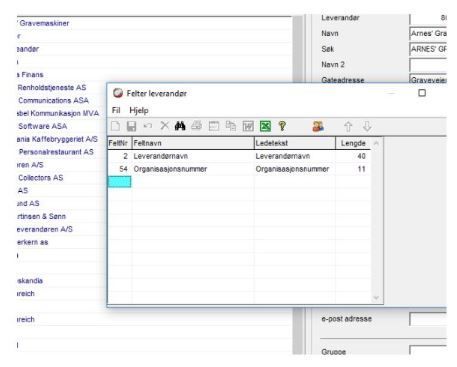Image resolution: width=457 pixels, height=367 pixels.
Task: Open search with the binoculars icon
Action: click(x=180, y=126)
